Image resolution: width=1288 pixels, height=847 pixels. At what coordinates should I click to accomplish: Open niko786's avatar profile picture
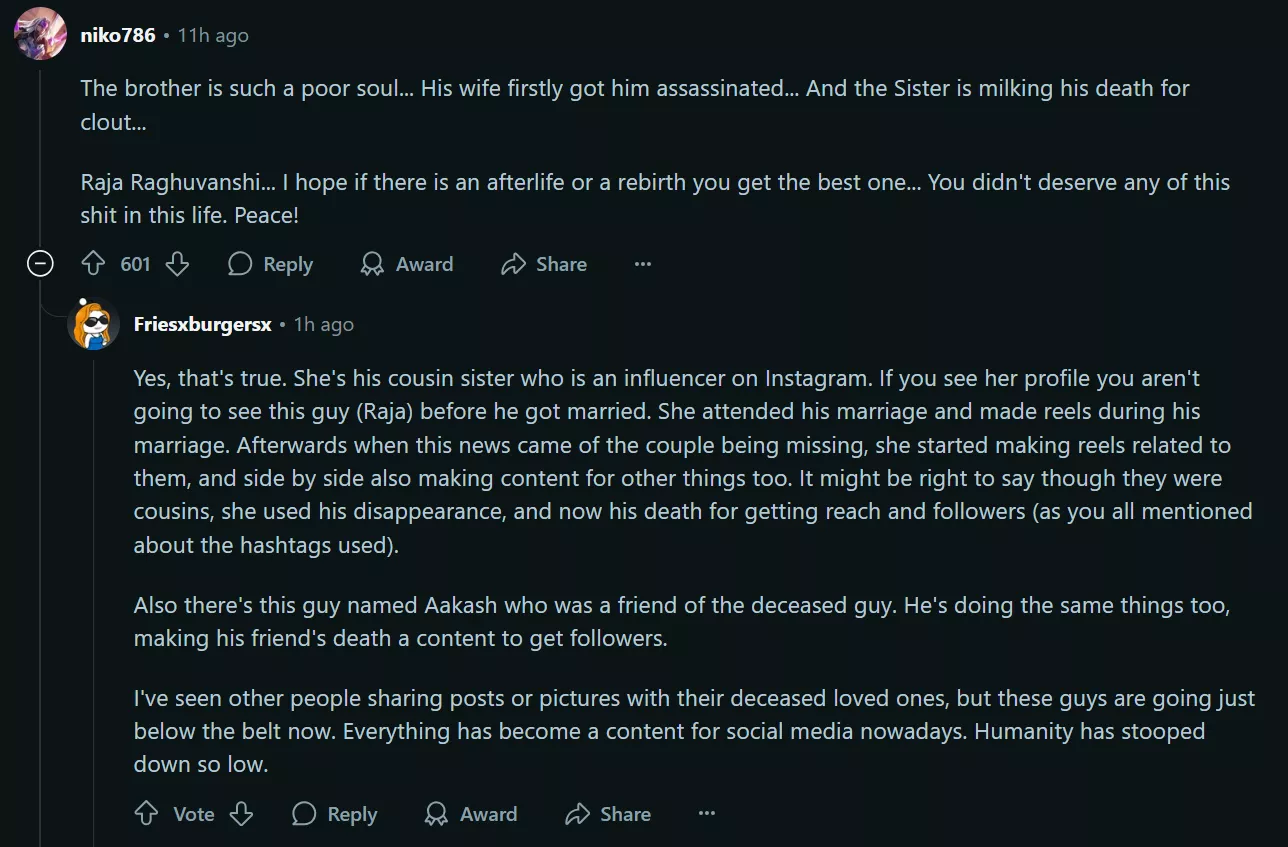click(40, 35)
